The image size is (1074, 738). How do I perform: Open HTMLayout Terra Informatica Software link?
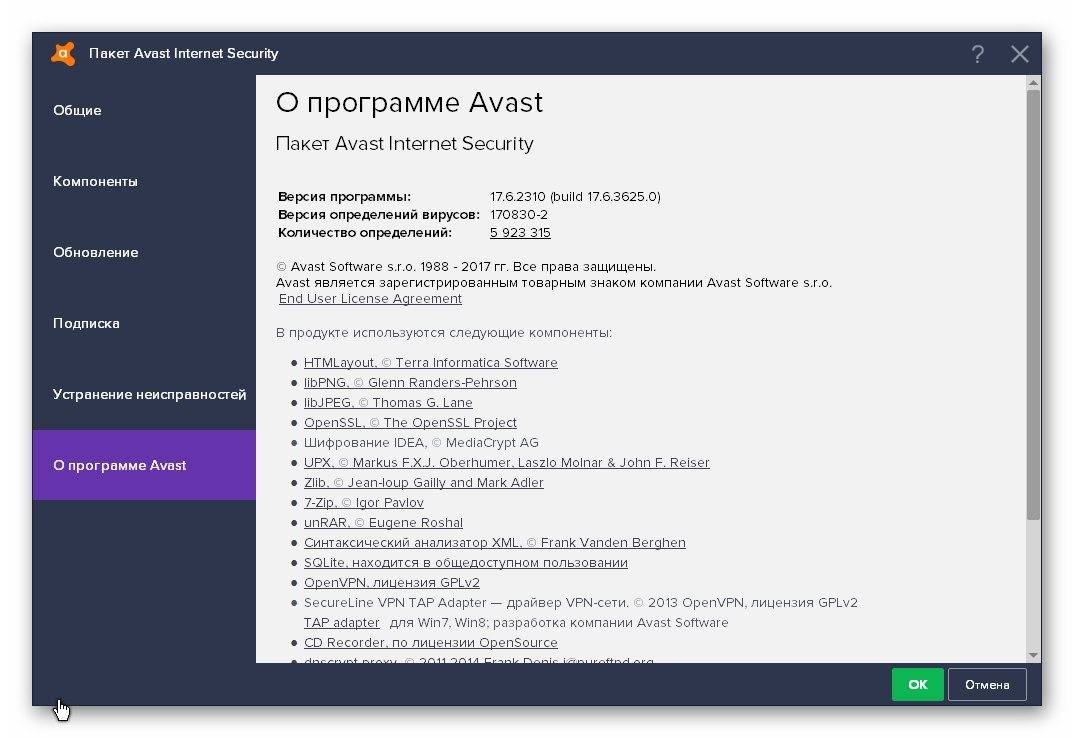(x=431, y=362)
